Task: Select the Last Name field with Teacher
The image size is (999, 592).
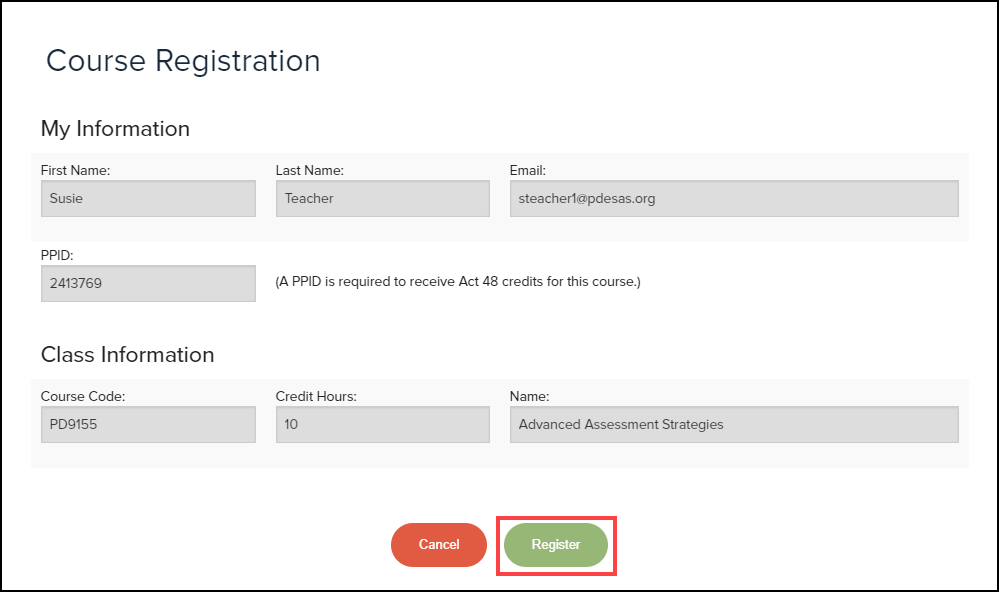Action: click(x=382, y=198)
